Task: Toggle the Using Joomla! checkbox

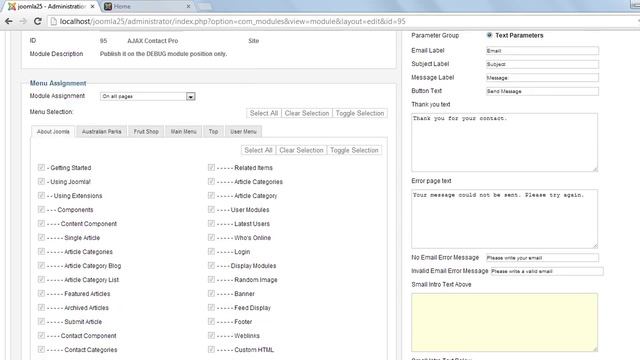Action: coord(41,181)
